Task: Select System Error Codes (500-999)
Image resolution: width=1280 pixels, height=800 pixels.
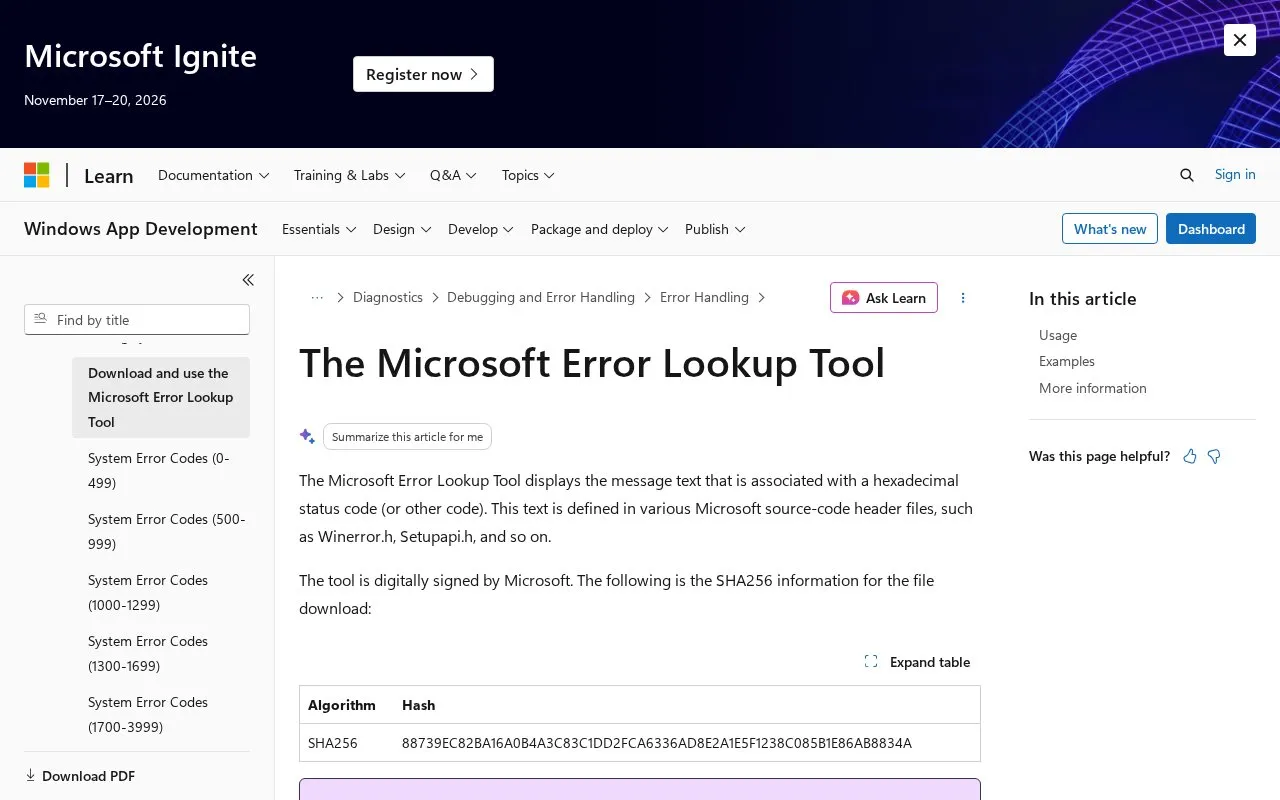Action: pos(161,531)
